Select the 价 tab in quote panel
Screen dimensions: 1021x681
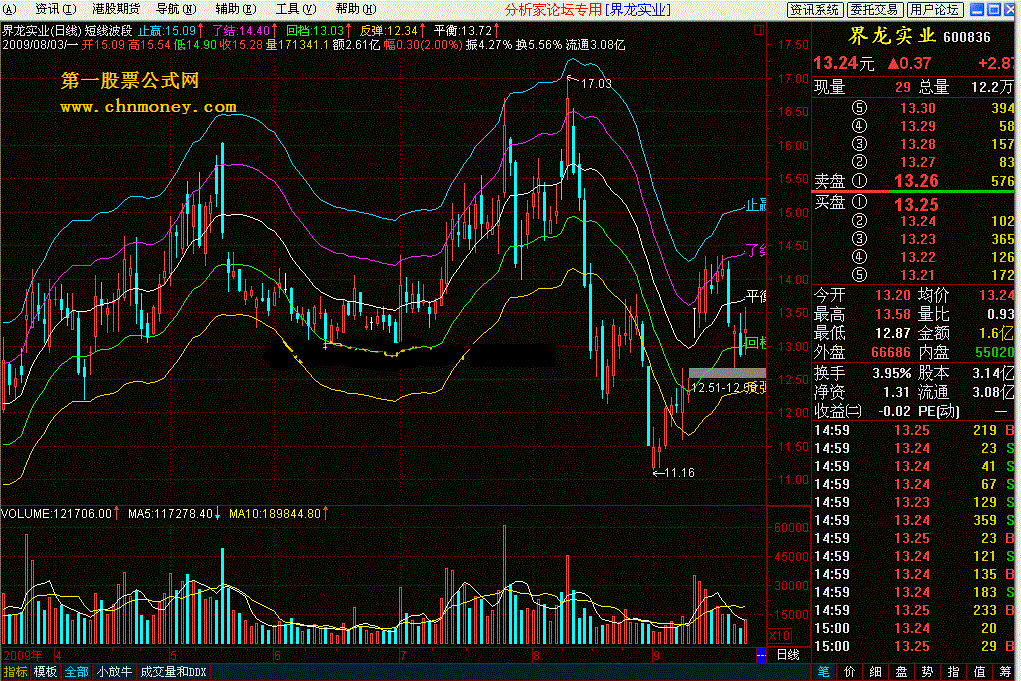(x=850, y=672)
